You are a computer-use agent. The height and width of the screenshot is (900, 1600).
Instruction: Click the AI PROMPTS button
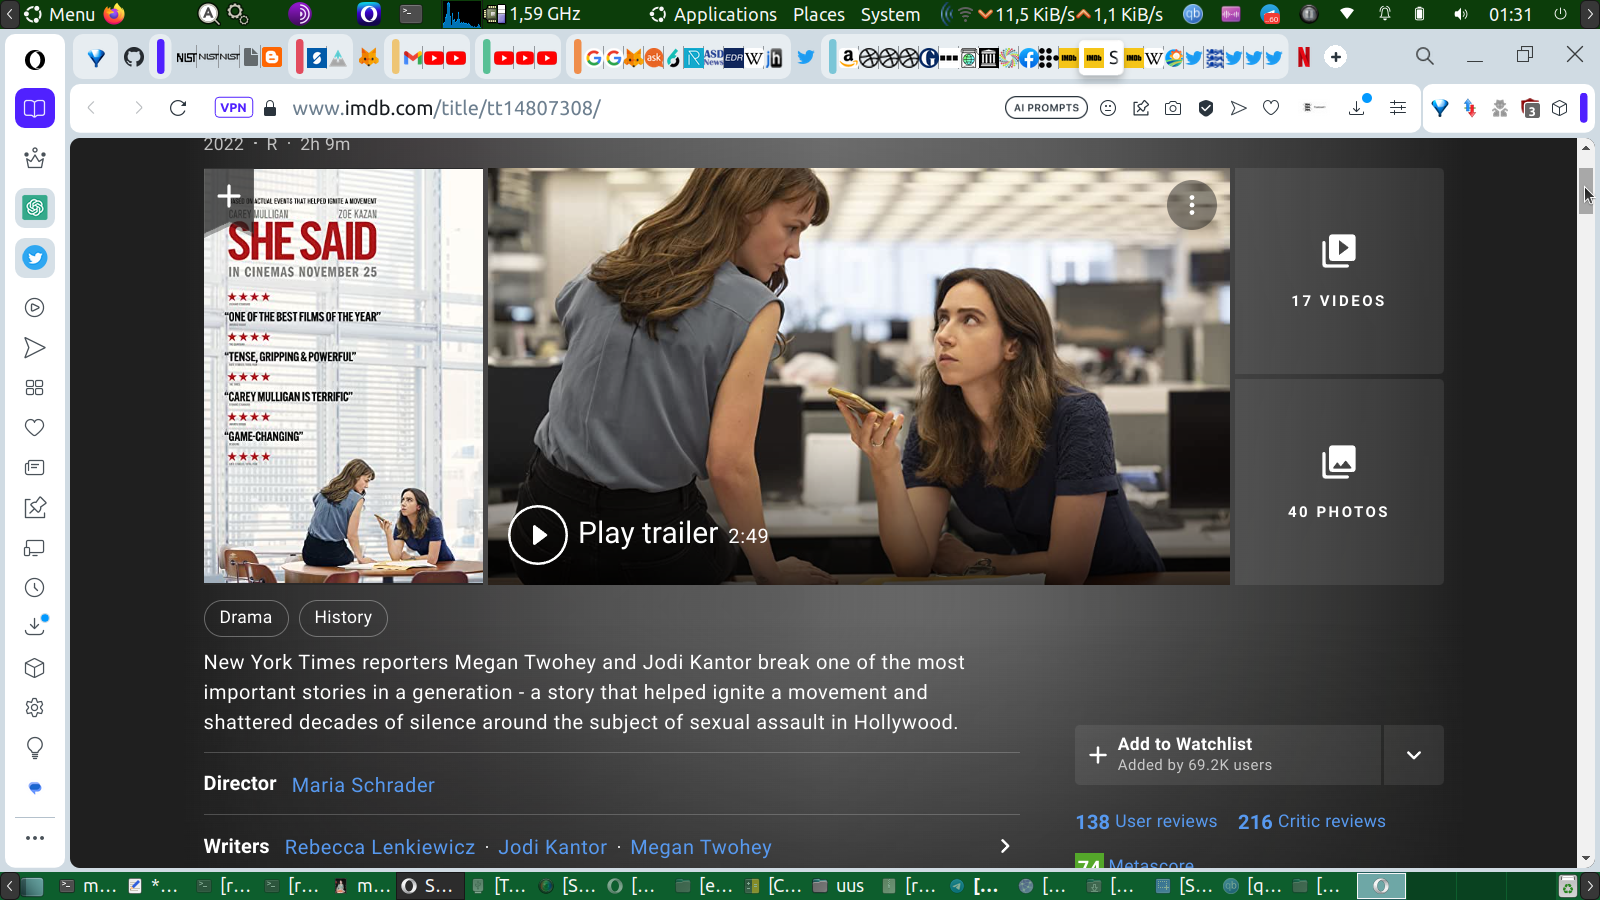click(x=1046, y=108)
